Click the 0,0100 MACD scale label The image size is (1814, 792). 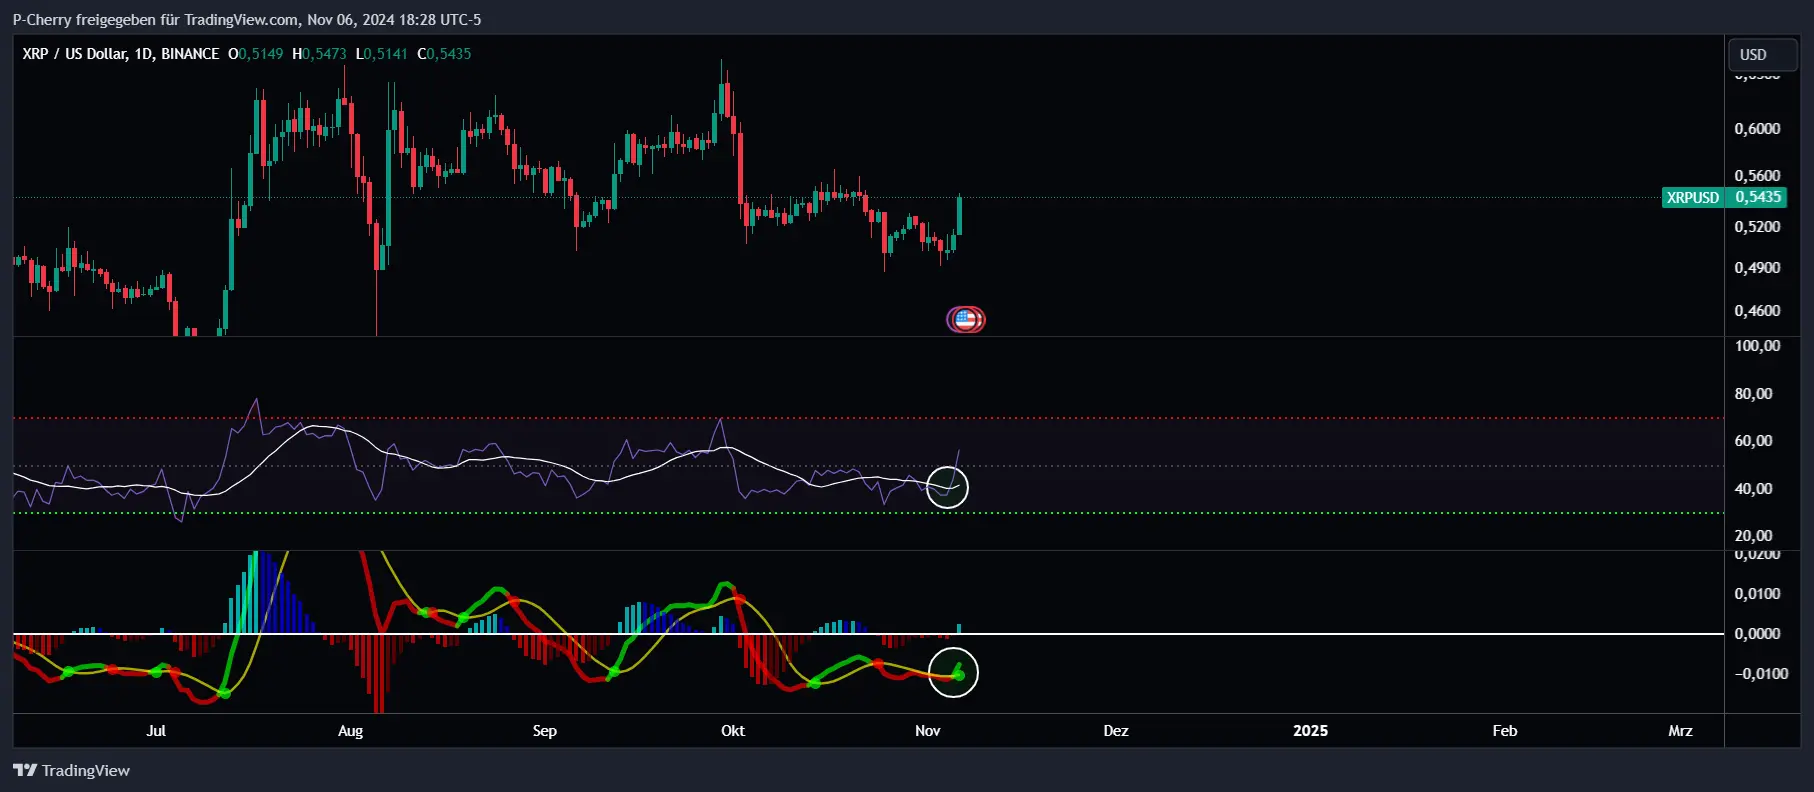[x=1757, y=594]
